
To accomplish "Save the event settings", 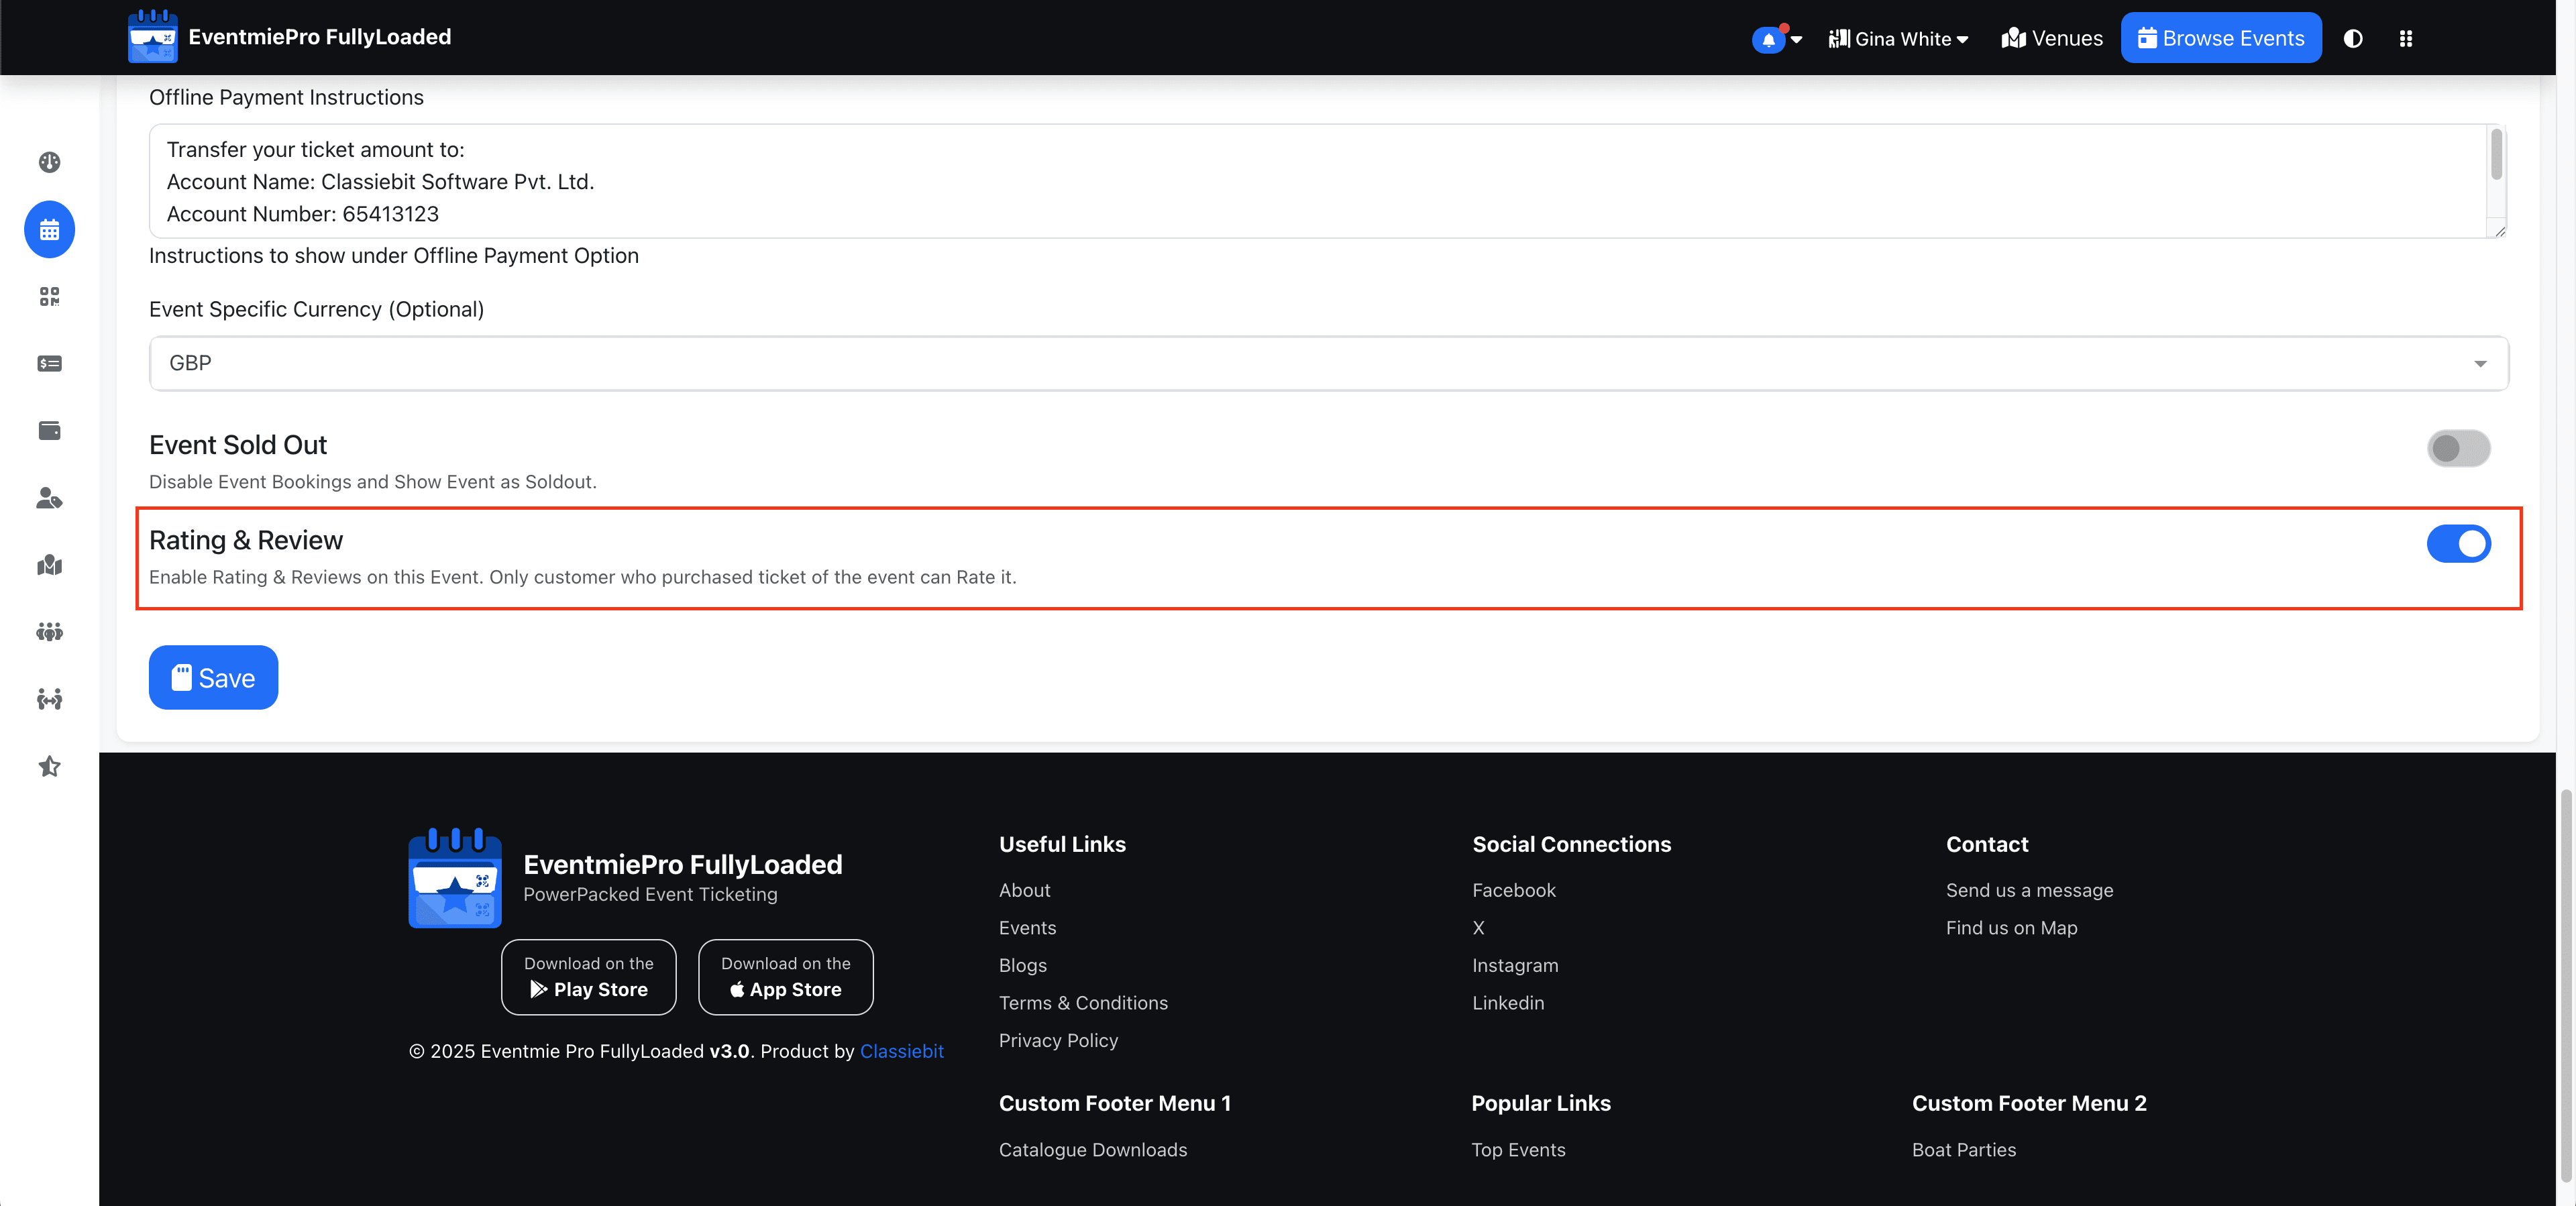I will coord(213,677).
